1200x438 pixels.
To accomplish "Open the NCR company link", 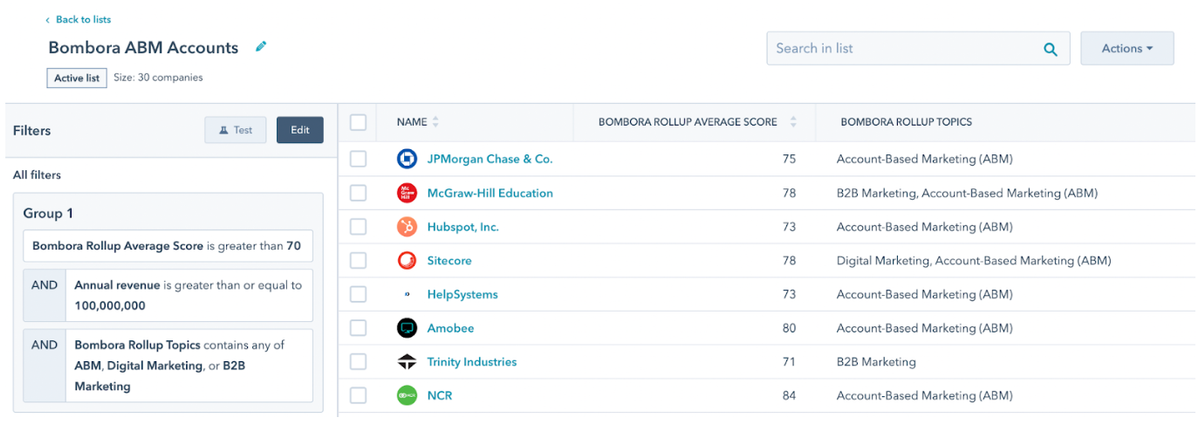I will coord(439,396).
